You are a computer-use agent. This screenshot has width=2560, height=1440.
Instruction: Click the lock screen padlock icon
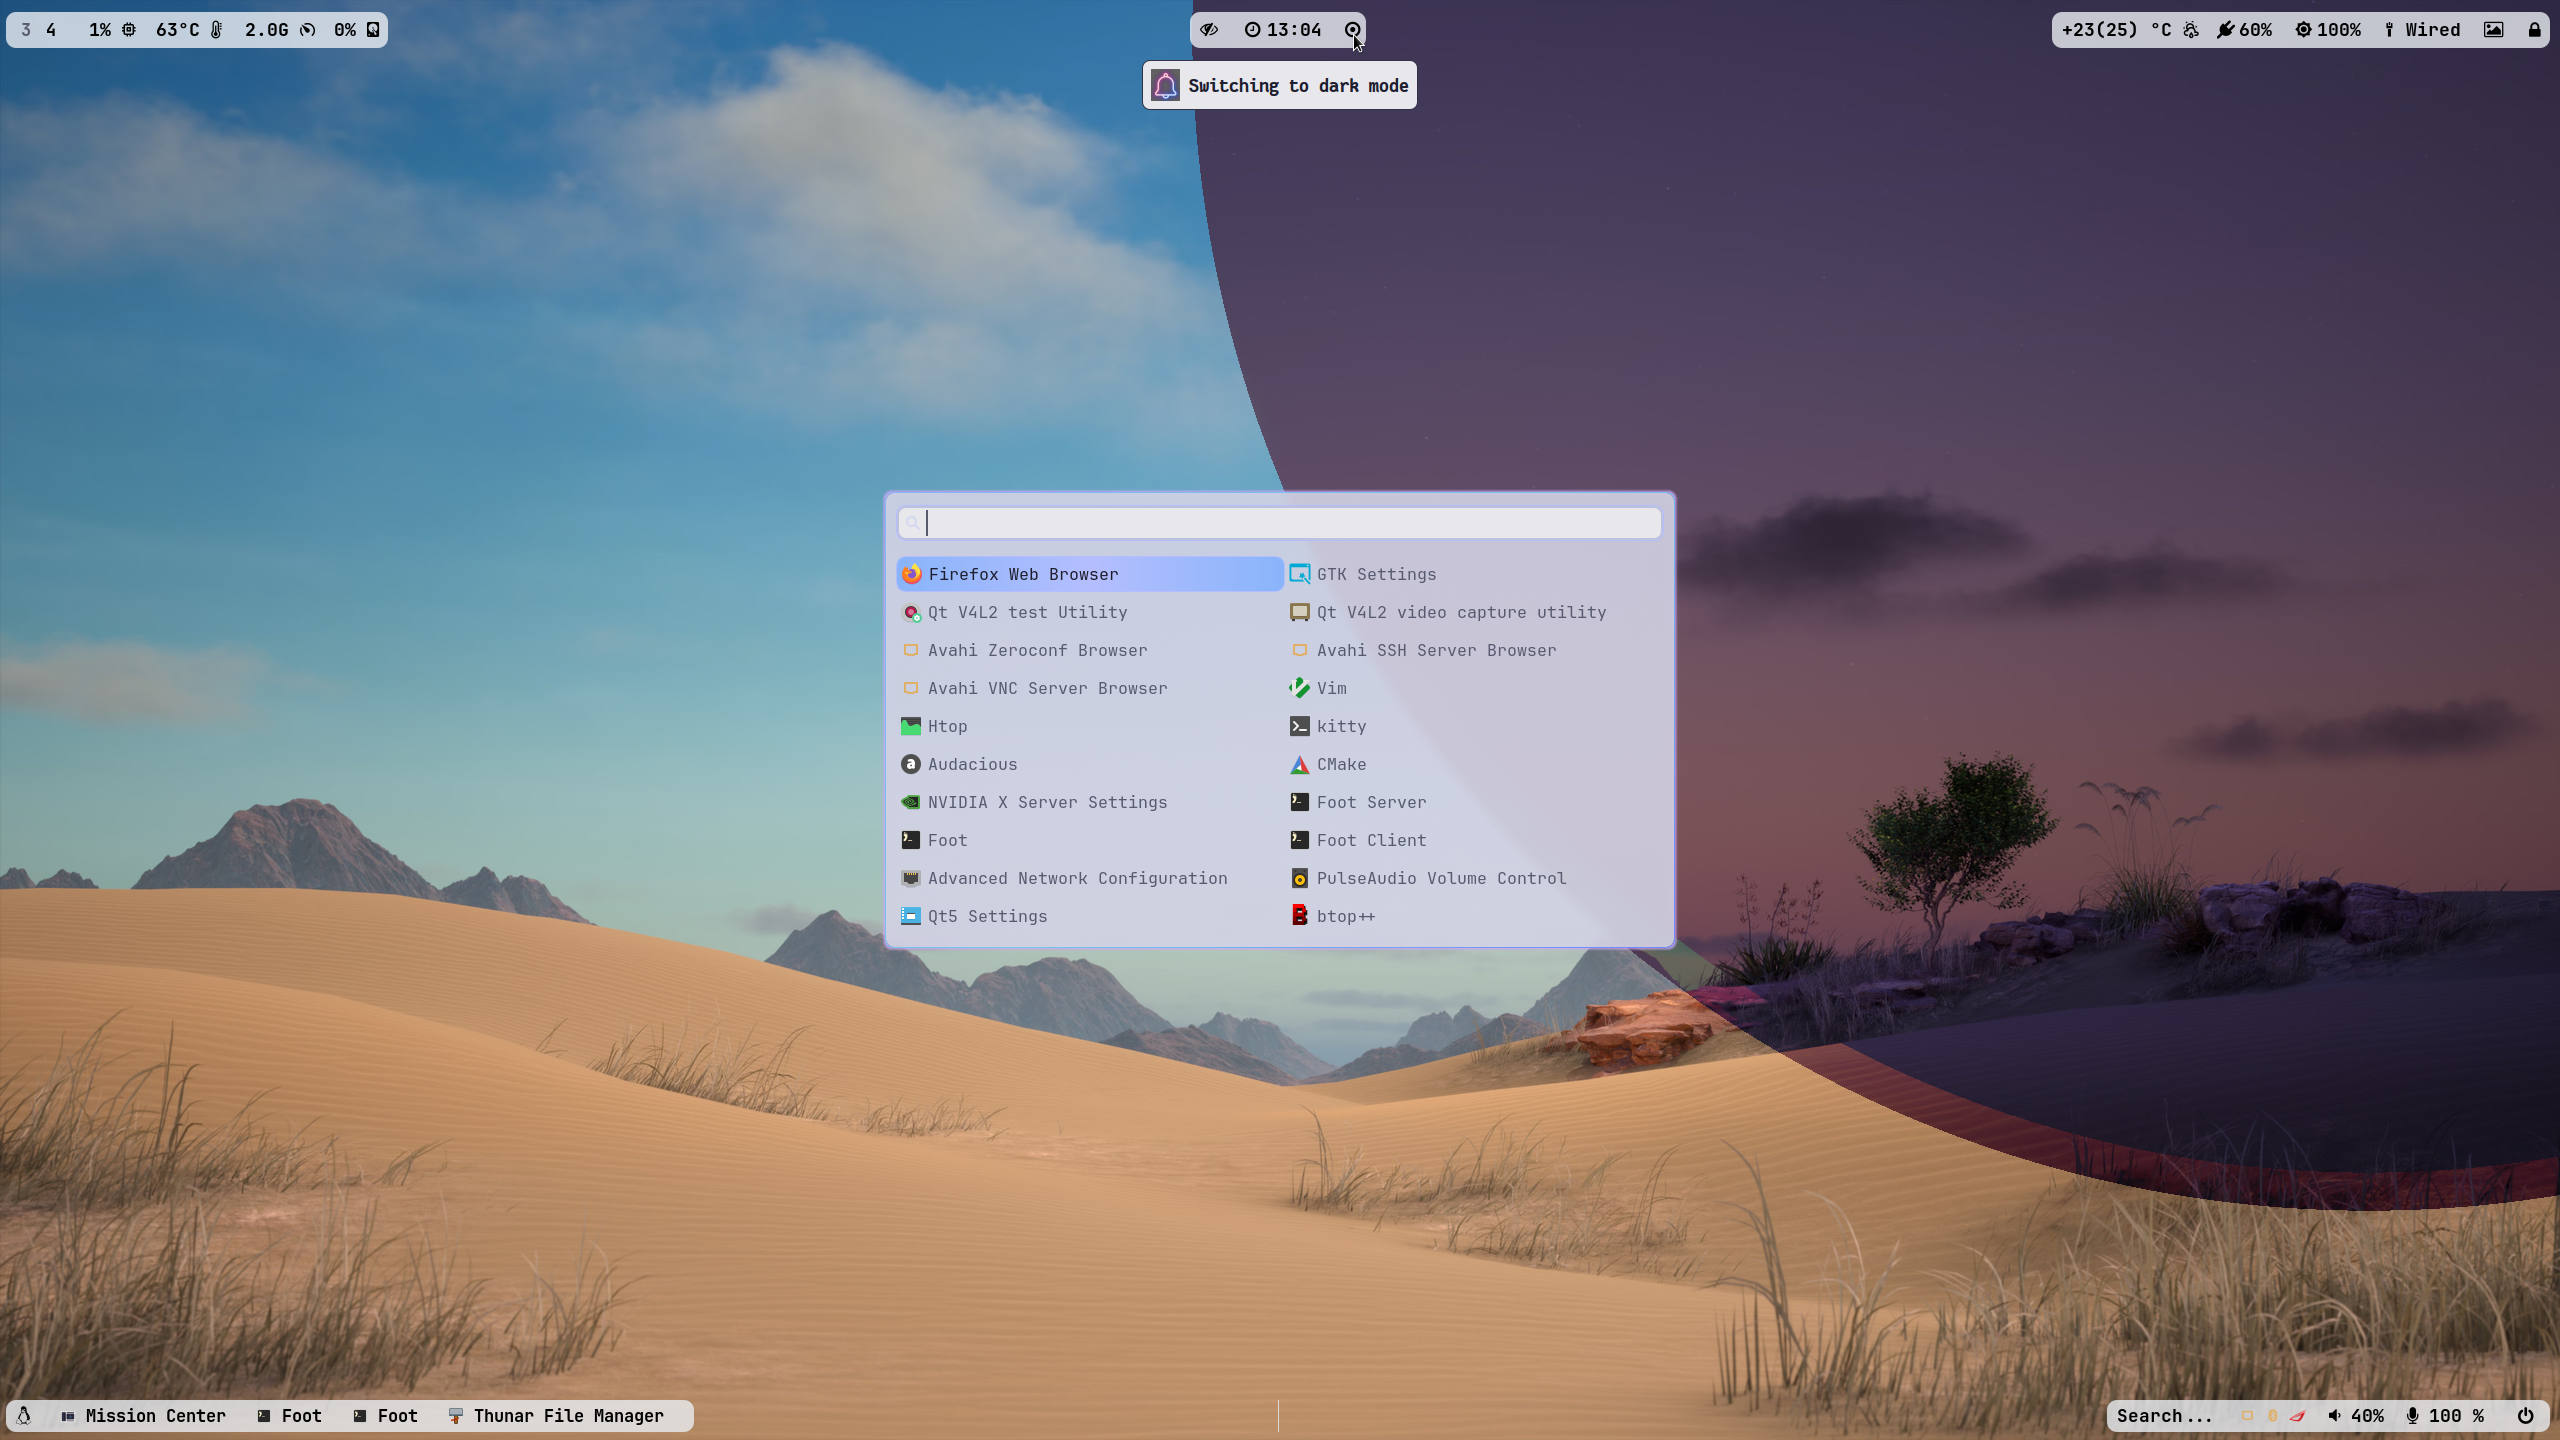(x=2534, y=30)
